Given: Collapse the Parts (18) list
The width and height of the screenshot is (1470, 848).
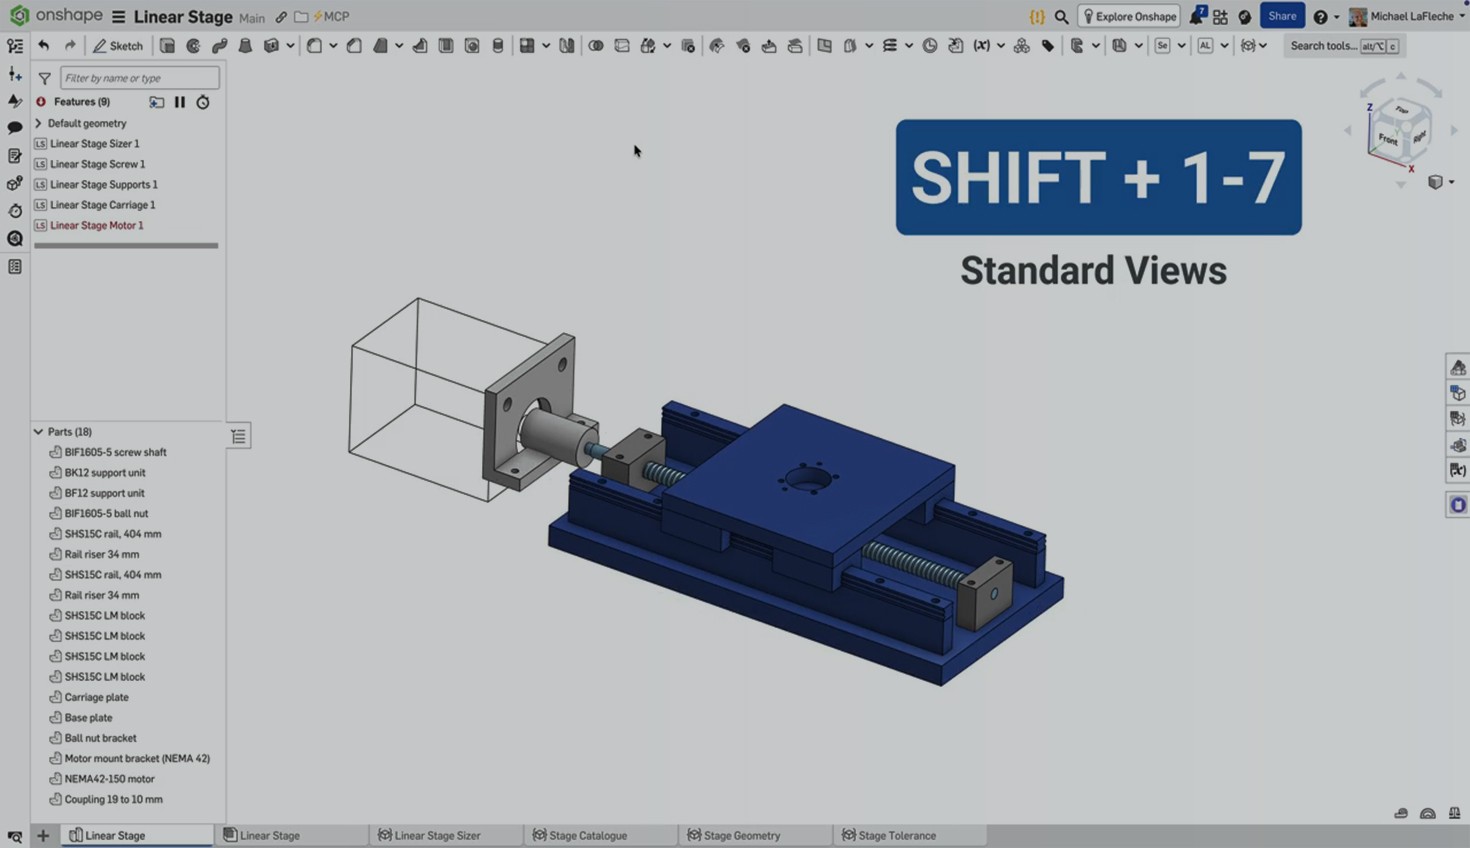Looking at the screenshot, I should pyautogui.click(x=39, y=432).
